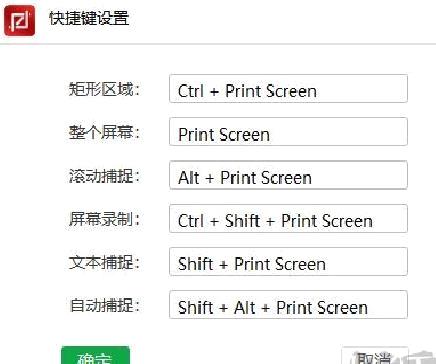Click the 文本捕捉 label

[104, 262]
